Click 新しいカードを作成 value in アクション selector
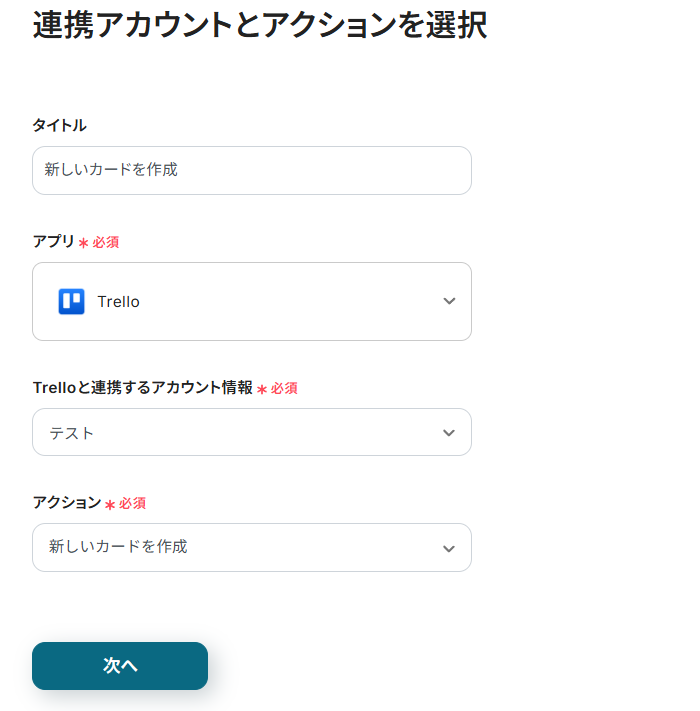The width and height of the screenshot is (700, 711). (118, 547)
